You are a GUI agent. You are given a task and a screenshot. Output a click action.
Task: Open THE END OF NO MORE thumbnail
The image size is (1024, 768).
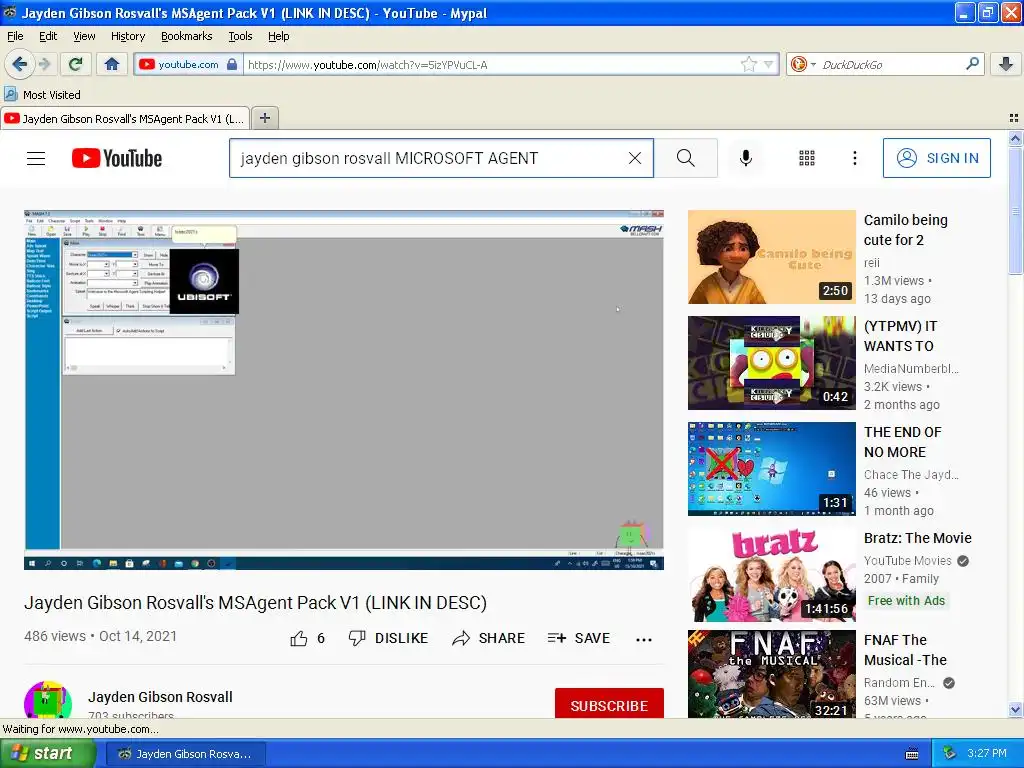771,468
